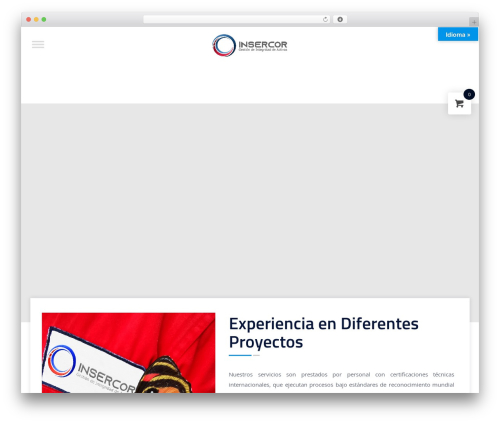Minimize window with the yellow button
This screenshot has width=500, height=423.
pyautogui.click(x=36, y=20)
